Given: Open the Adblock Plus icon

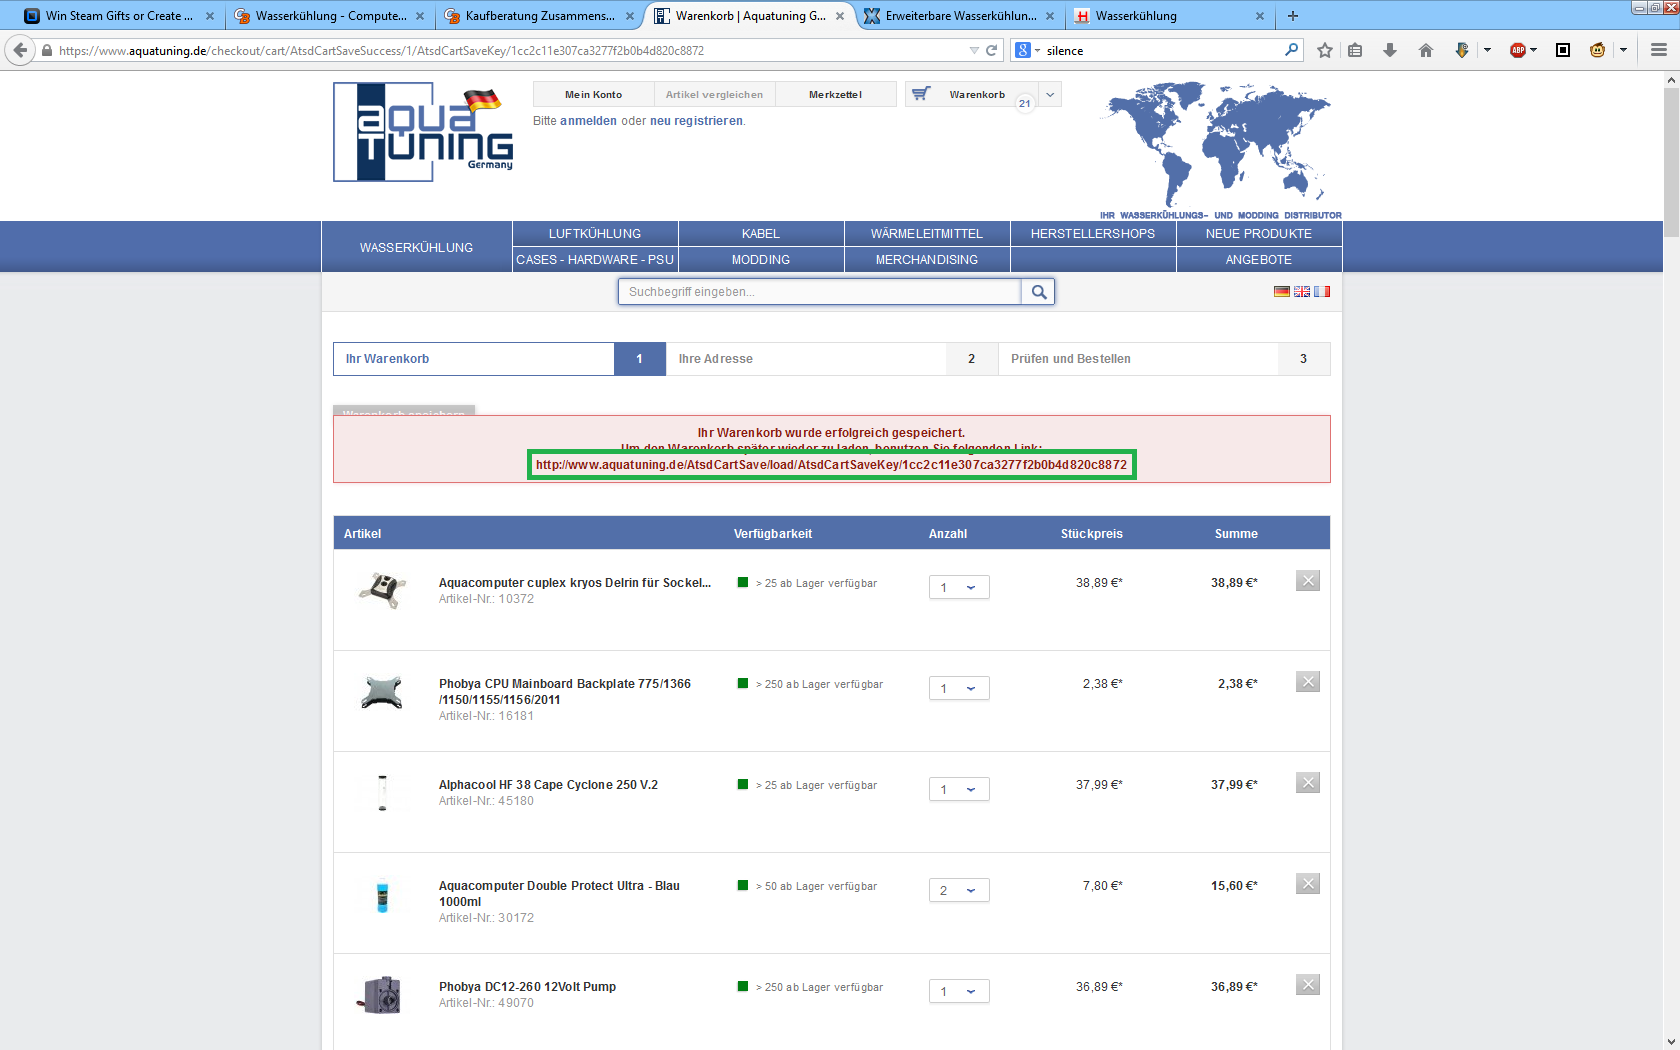Looking at the screenshot, I should pos(1518,50).
